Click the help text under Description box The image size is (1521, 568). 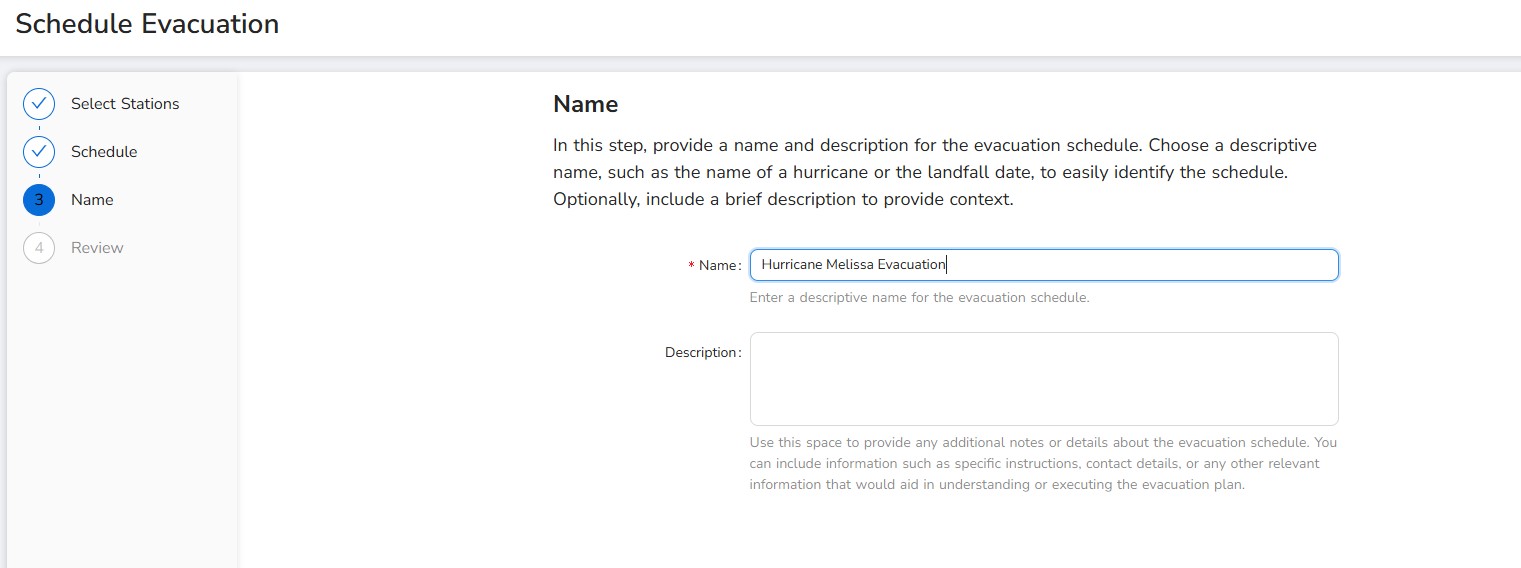[x=1042, y=463]
